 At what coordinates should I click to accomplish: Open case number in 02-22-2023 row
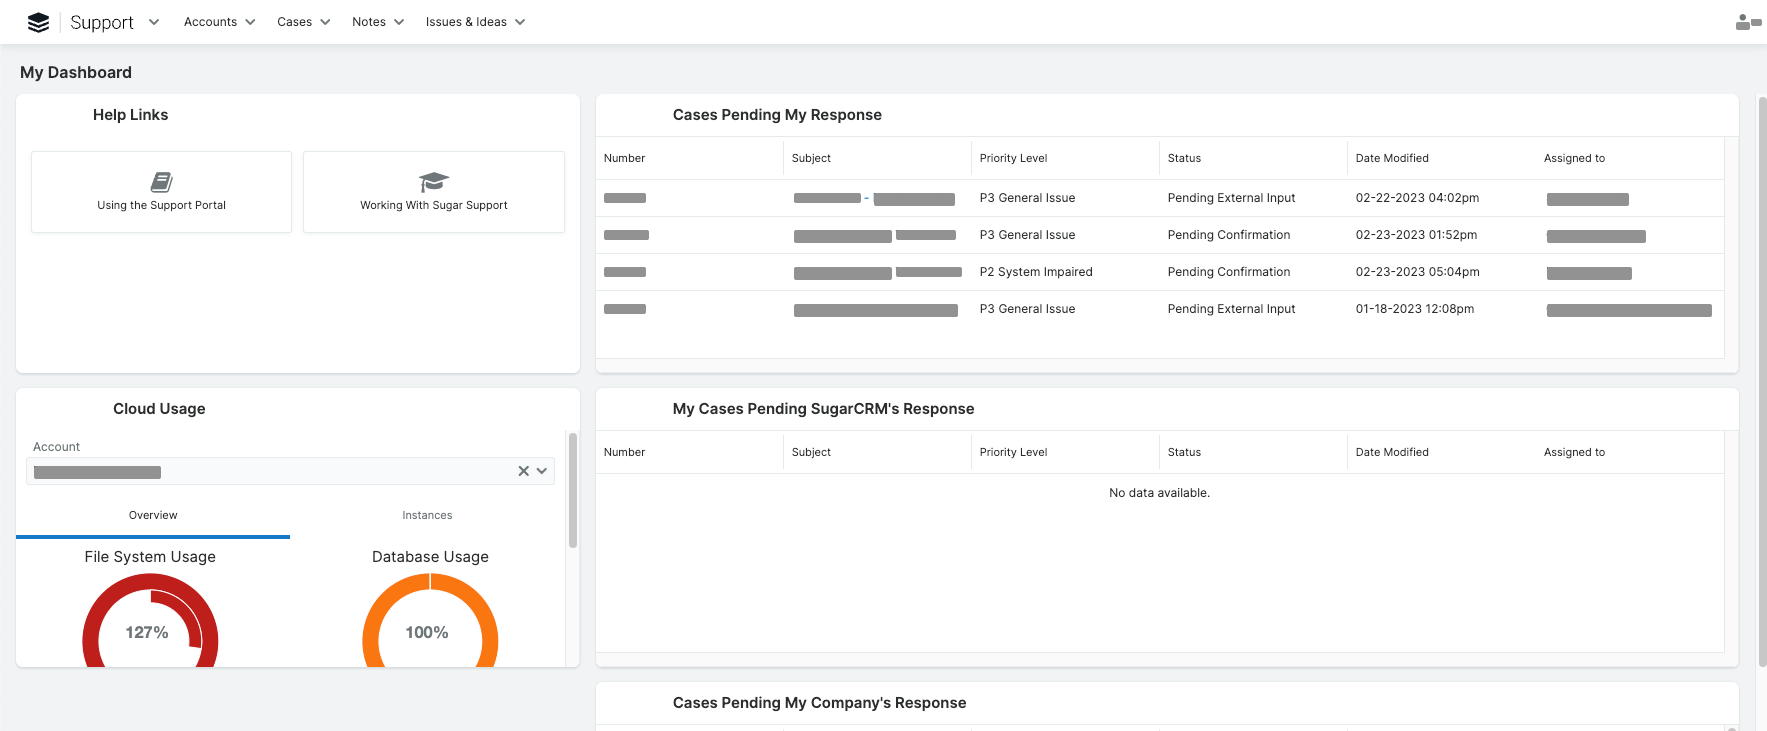click(625, 198)
